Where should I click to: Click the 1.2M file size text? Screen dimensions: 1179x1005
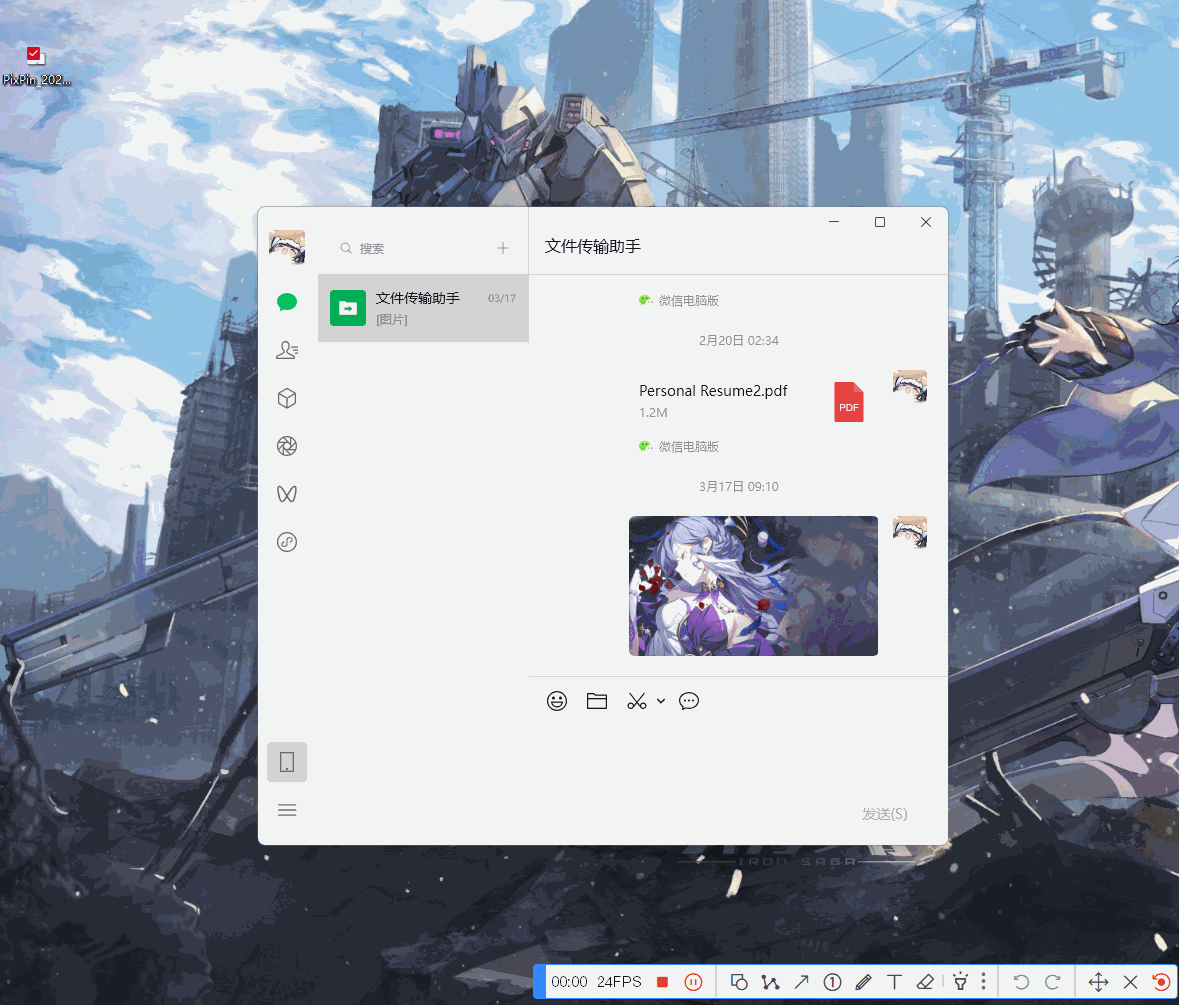tap(653, 413)
